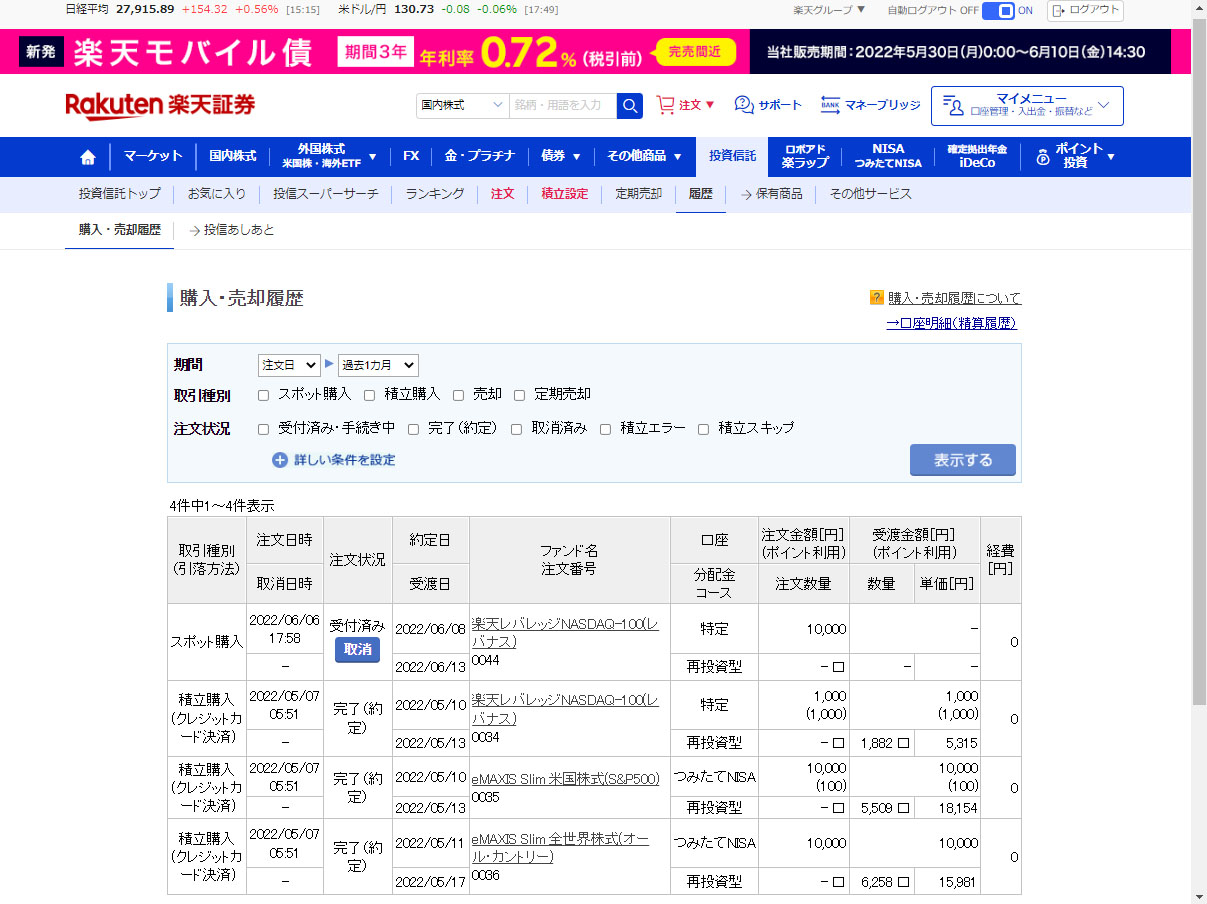
Task: Click the plus icon for detailed conditions
Action: click(280, 460)
